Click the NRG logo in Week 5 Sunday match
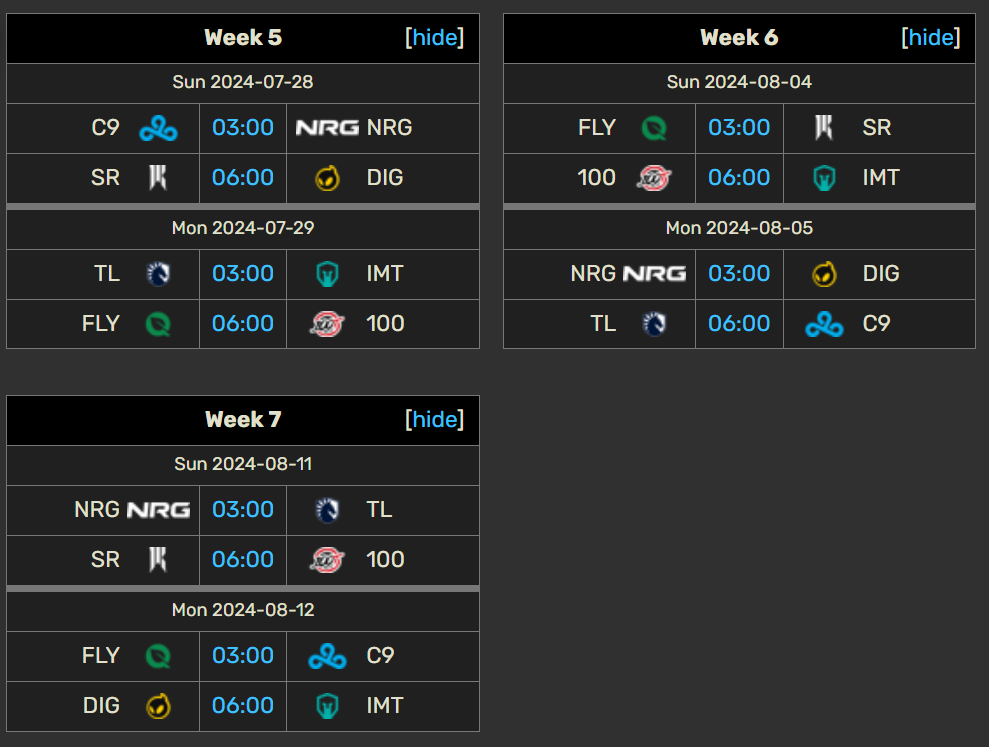989x747 pixels. click(x=327, y=128)
